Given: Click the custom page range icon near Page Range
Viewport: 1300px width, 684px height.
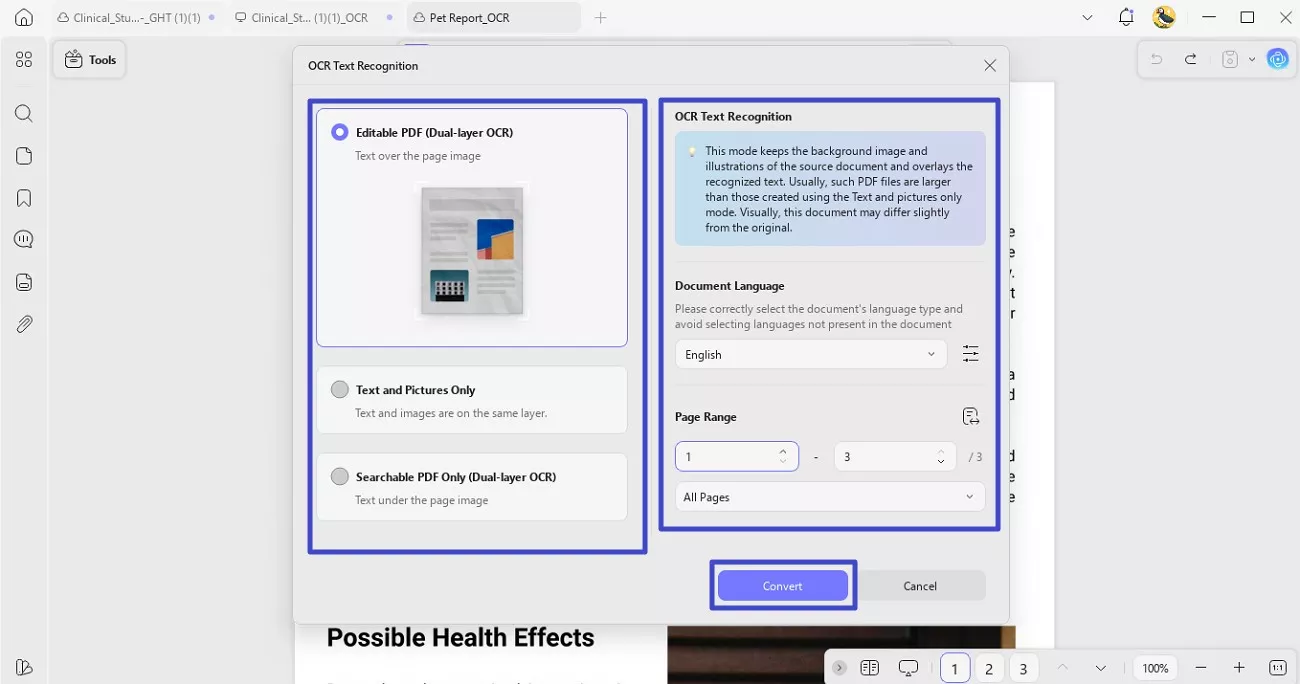Looking at the screenshot, I should click(x=970, y=415).
